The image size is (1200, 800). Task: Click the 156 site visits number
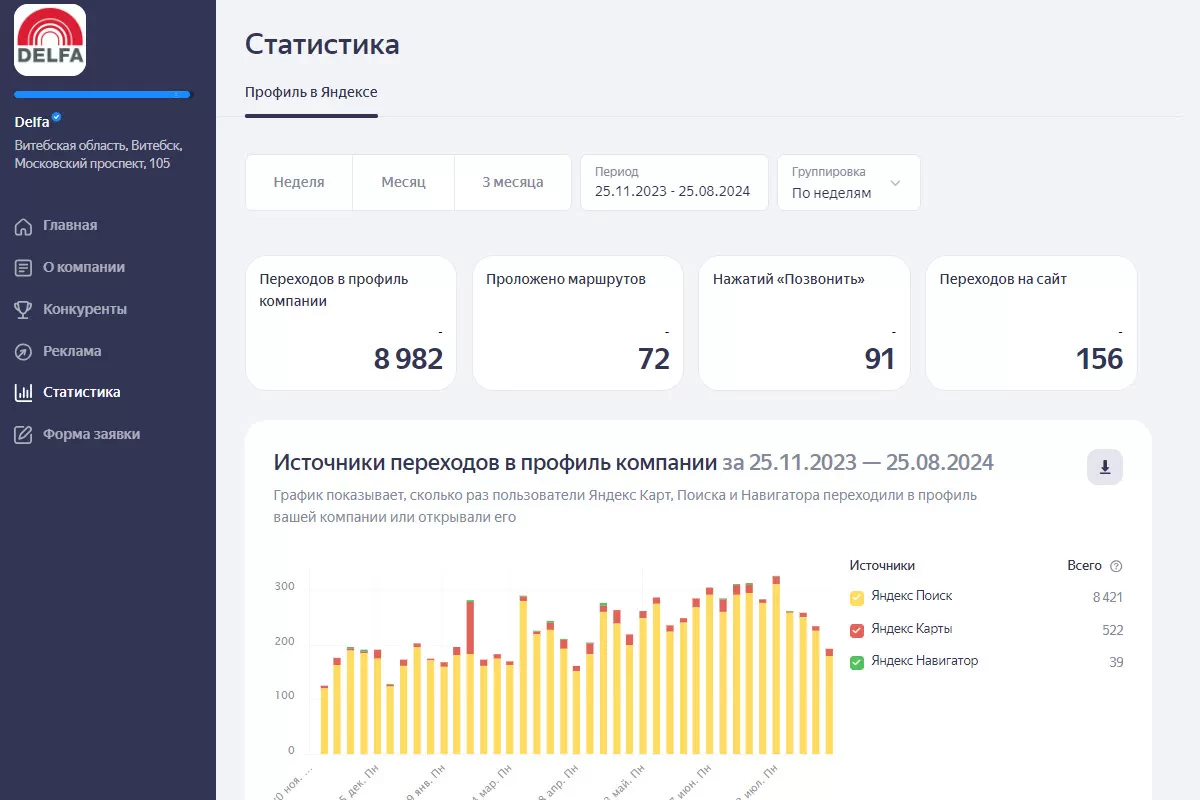(x=1099, y=359)
